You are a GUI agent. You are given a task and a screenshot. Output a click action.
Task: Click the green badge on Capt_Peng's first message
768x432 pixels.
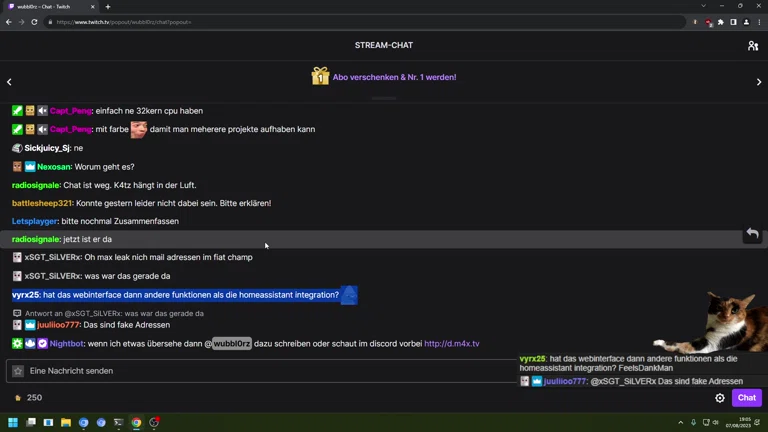coord(17,111)
